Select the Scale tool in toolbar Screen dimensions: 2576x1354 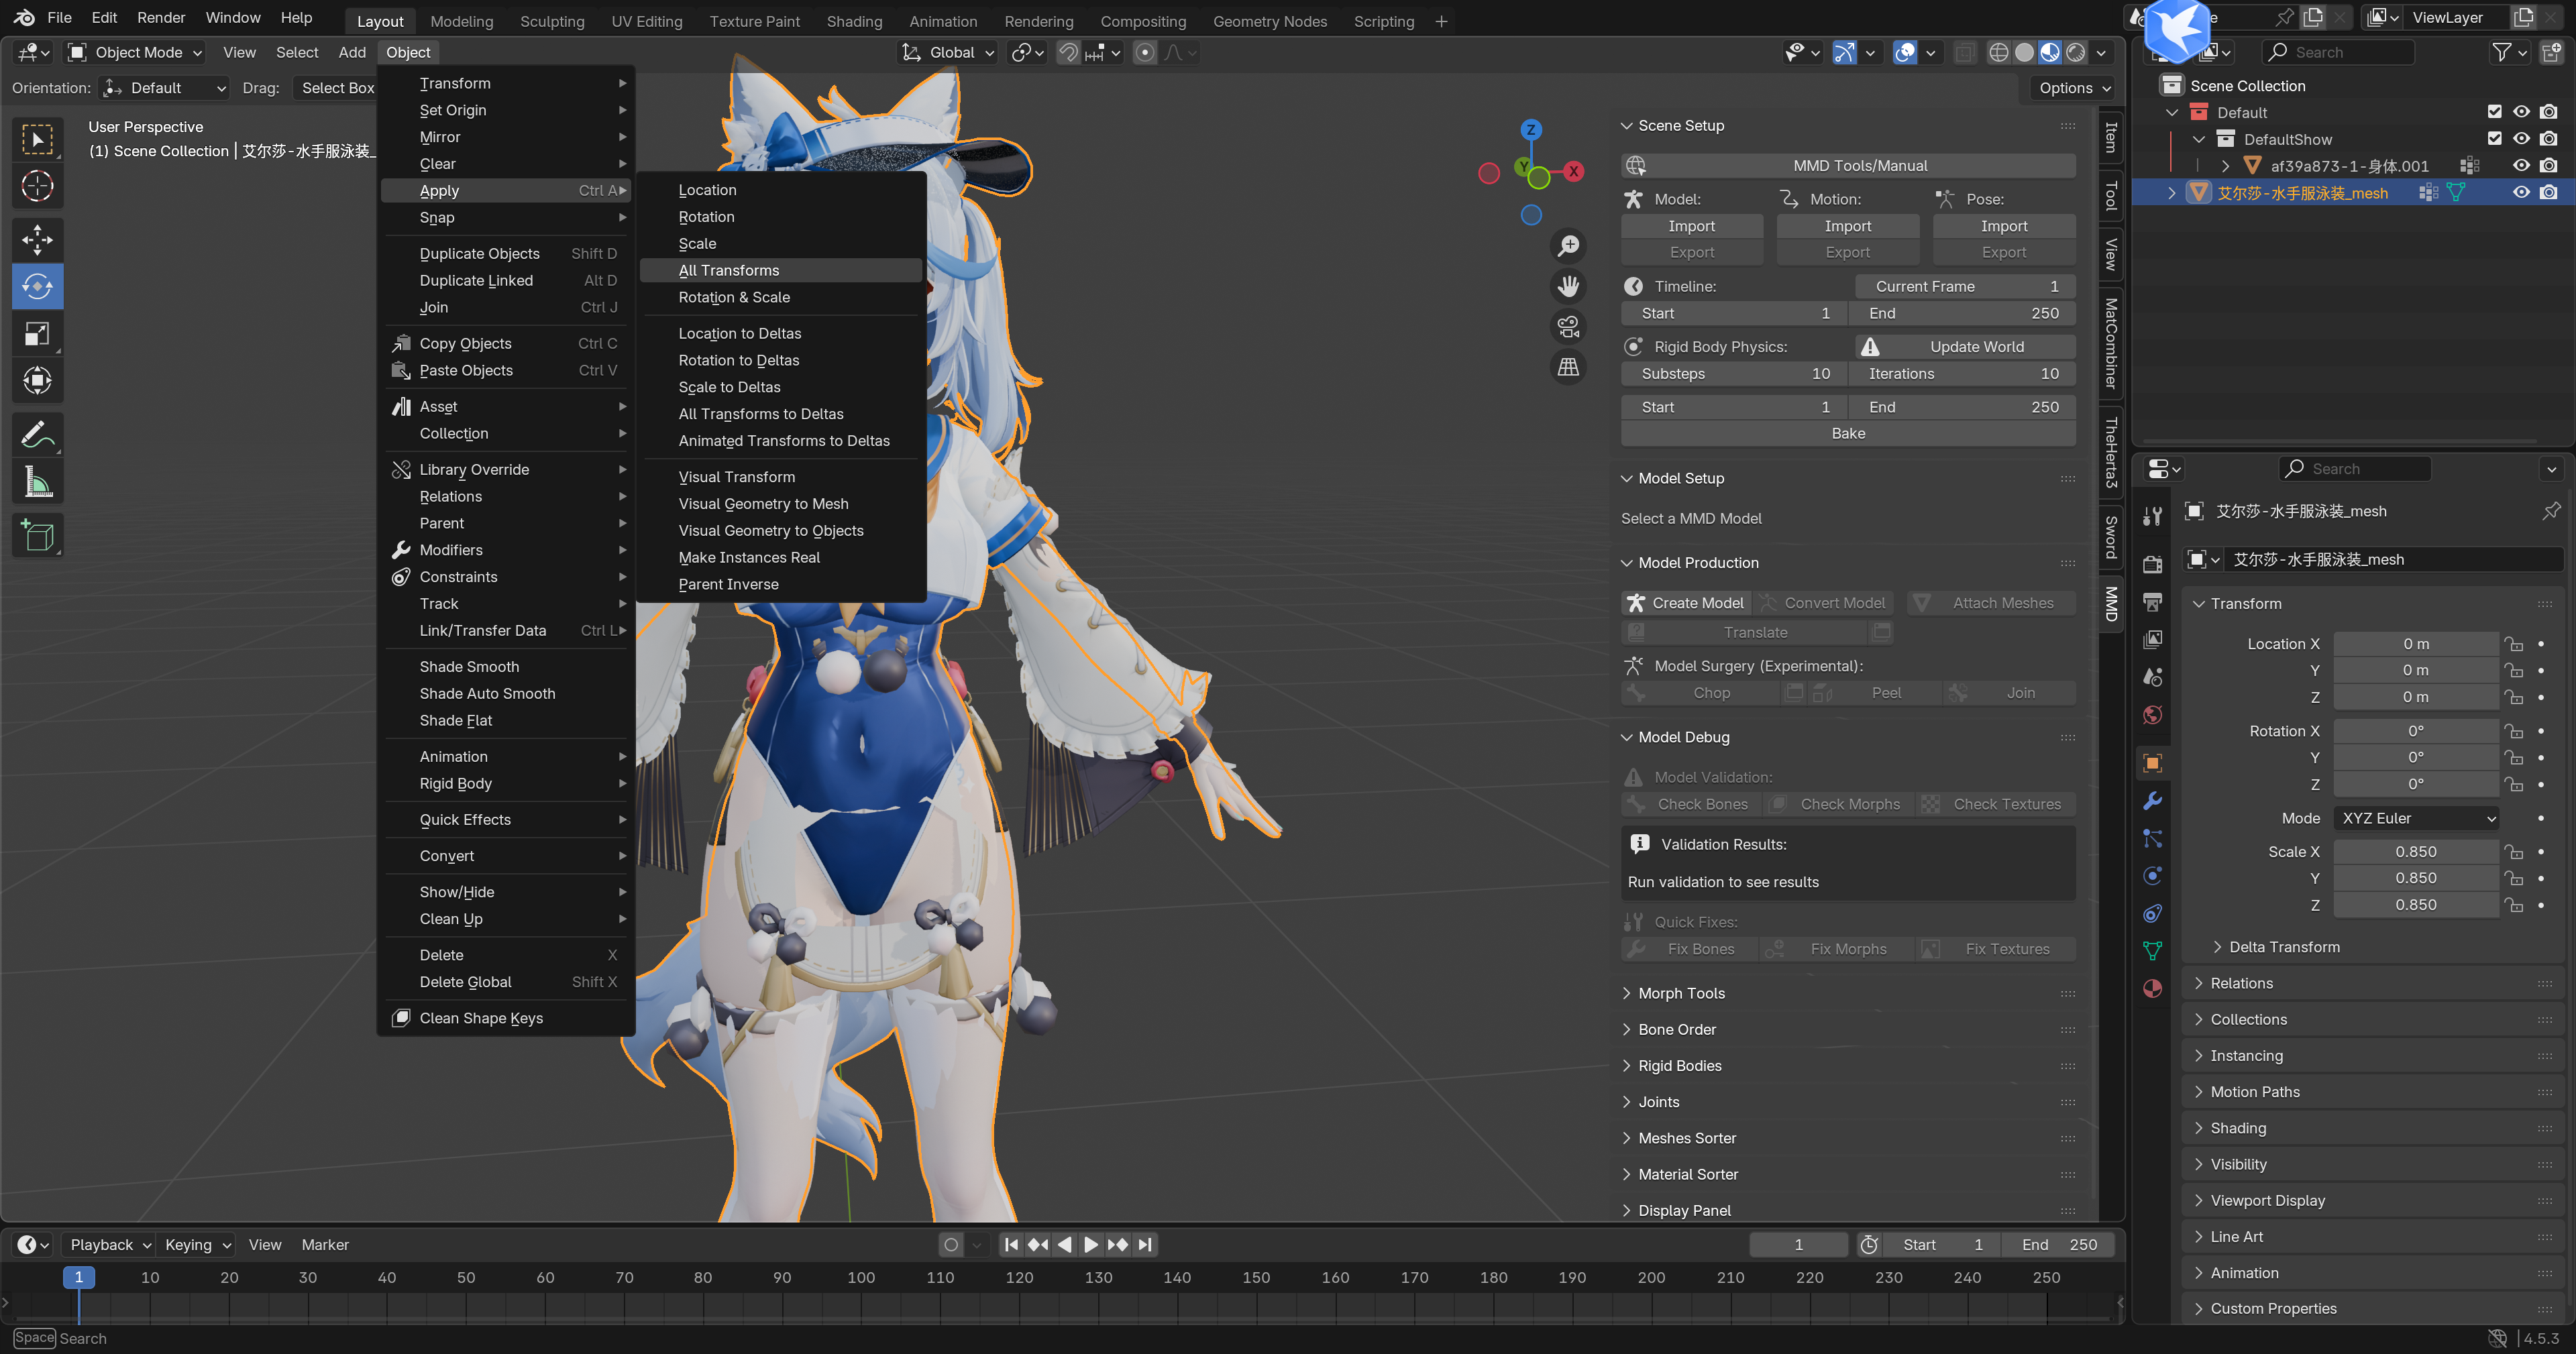[x=37, y=334]
